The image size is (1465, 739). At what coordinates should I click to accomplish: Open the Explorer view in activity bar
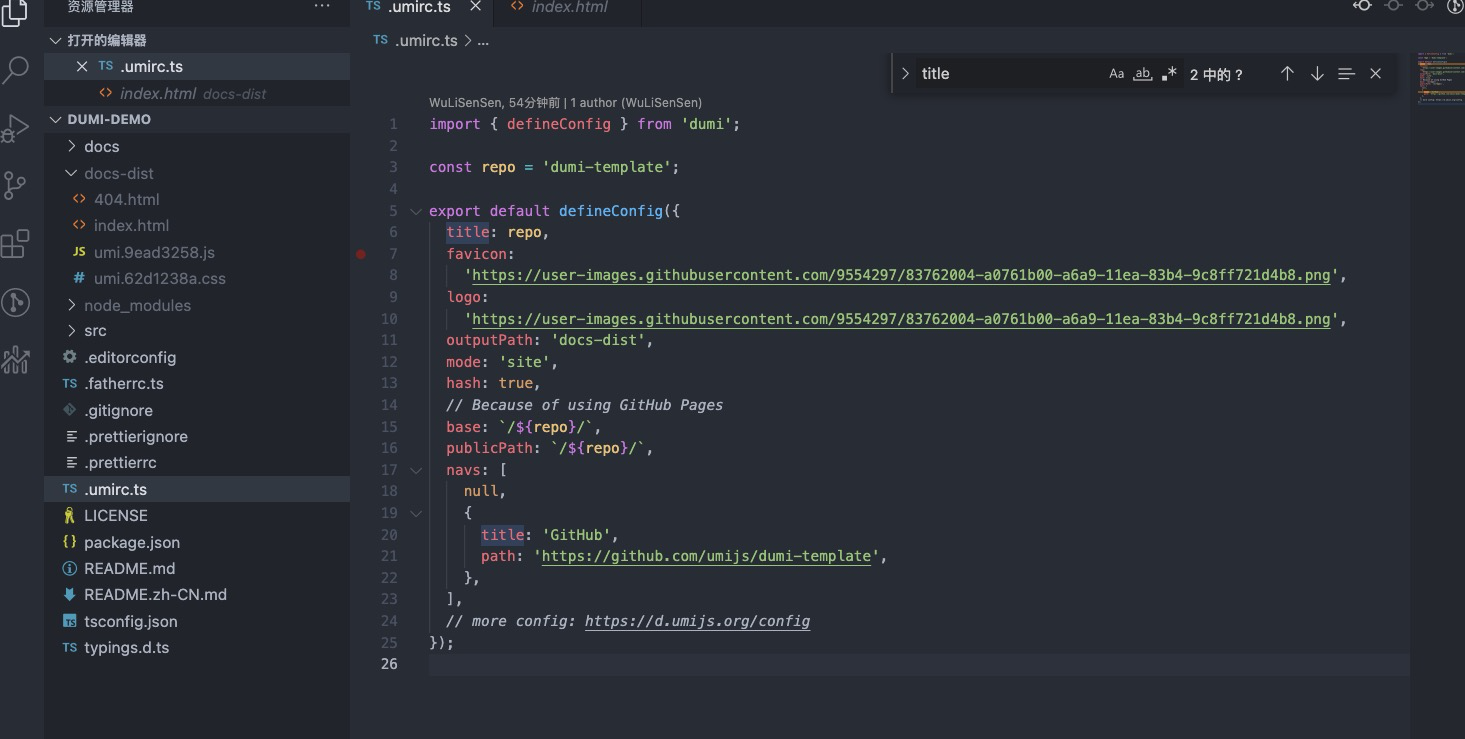click(15, 12)
